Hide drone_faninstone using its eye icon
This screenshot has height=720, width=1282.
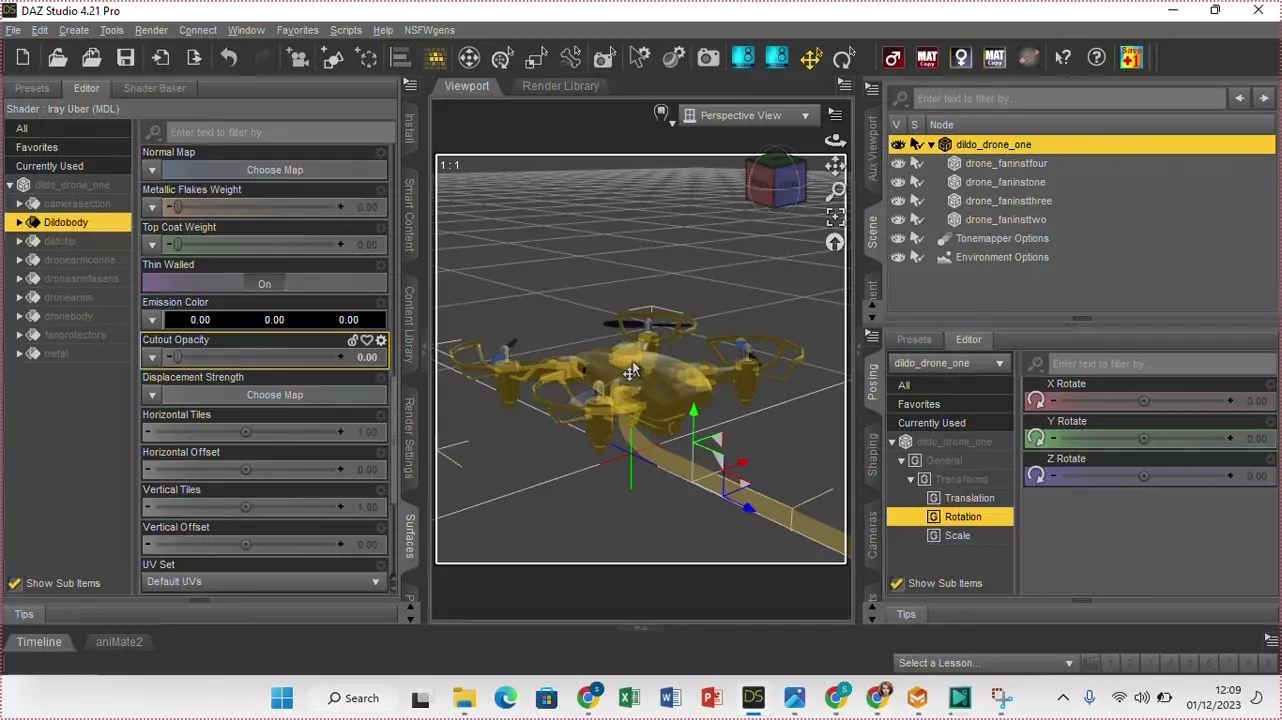[898, 182]
